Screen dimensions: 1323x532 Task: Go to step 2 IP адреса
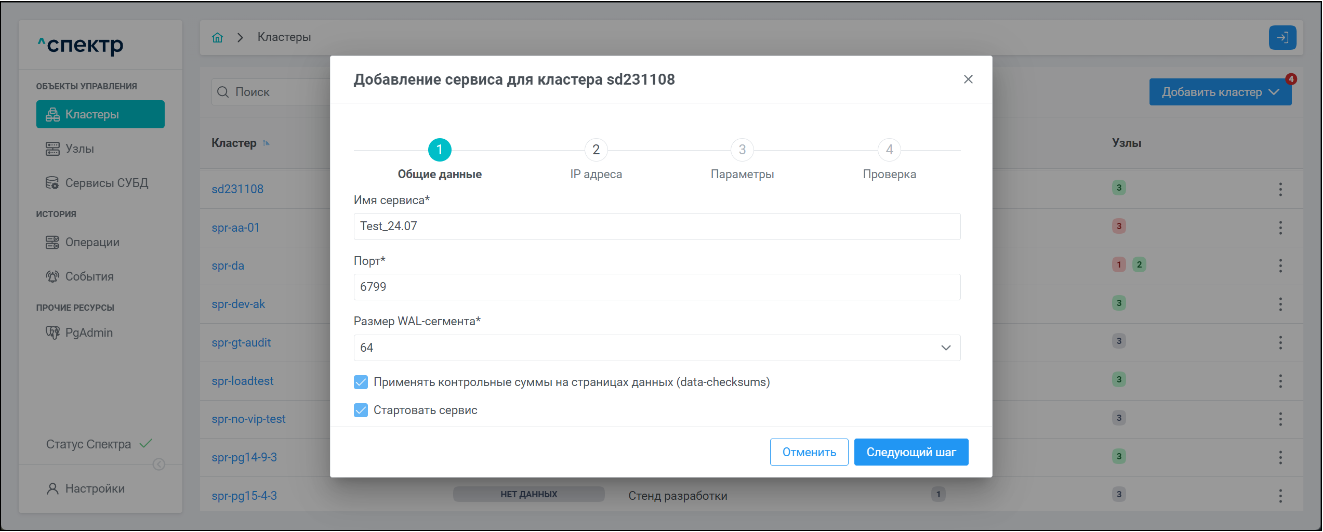595,150
